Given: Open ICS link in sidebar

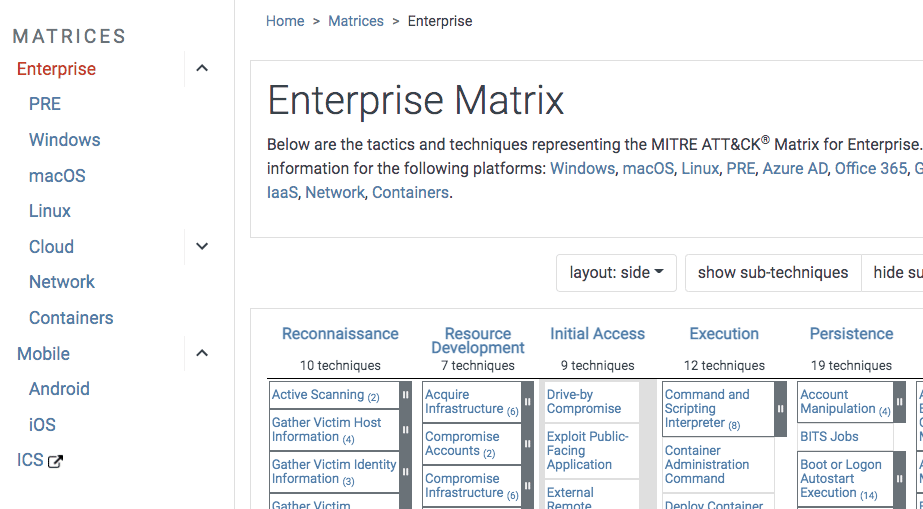Looking at the screenshot, I should coord(30,460).
